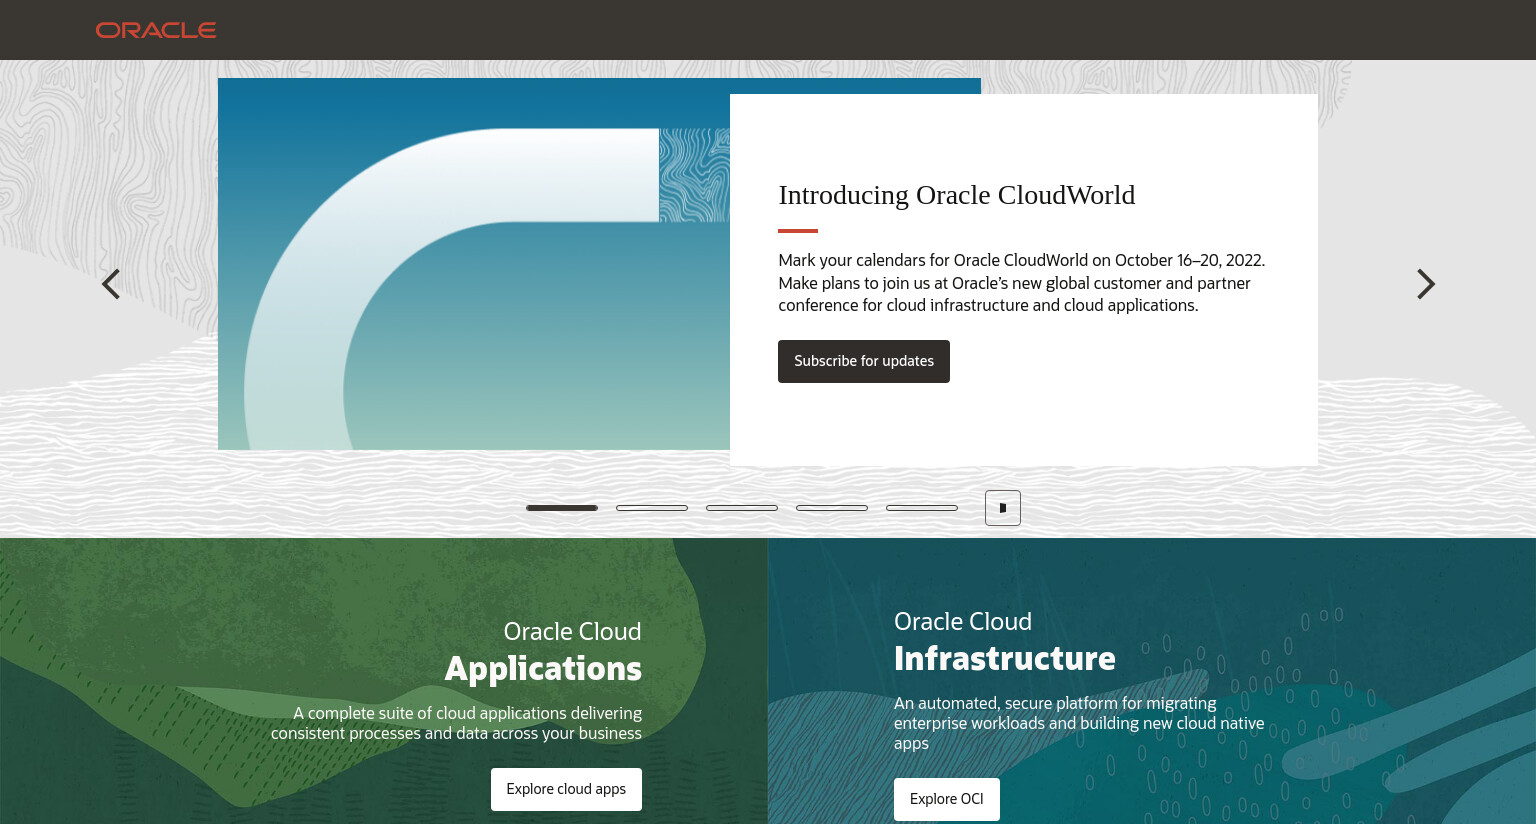Click the Applications heading text
Image resolution: width=1536 pixels, height=824 pixels.
tap(543, 668)
